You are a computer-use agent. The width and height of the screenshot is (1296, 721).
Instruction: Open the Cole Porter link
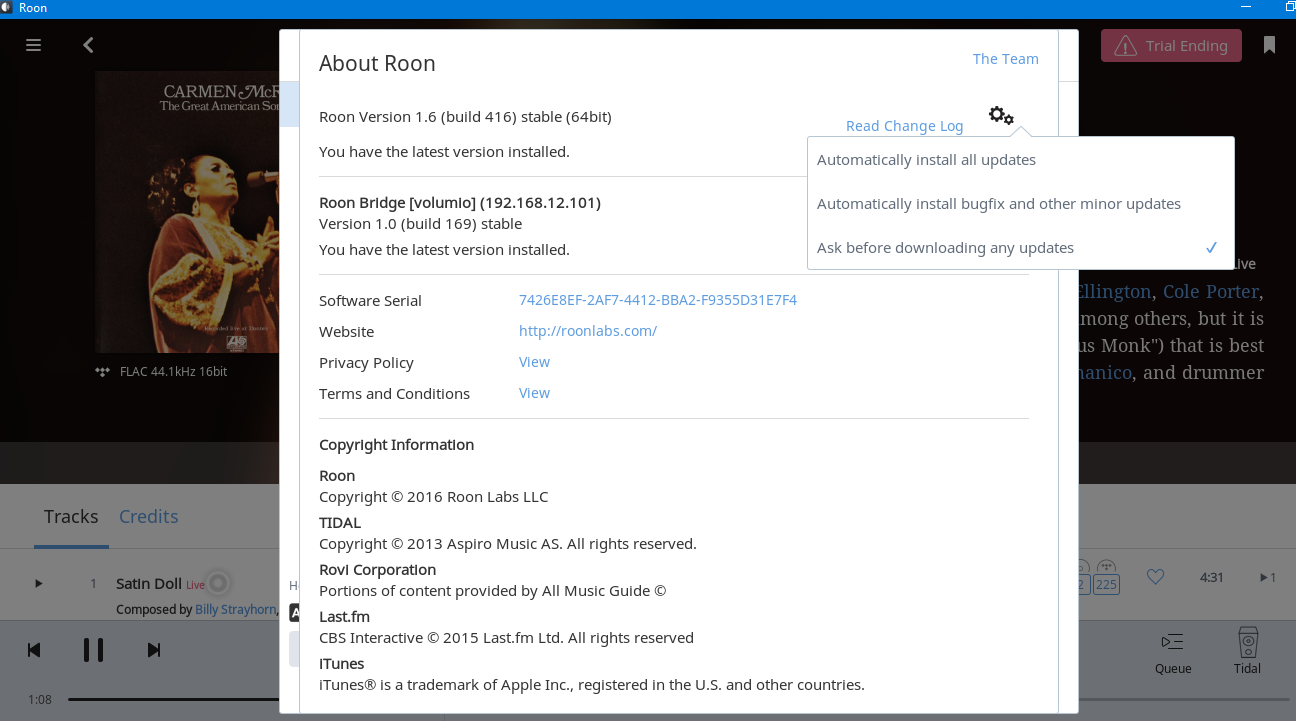point(1210,292)
